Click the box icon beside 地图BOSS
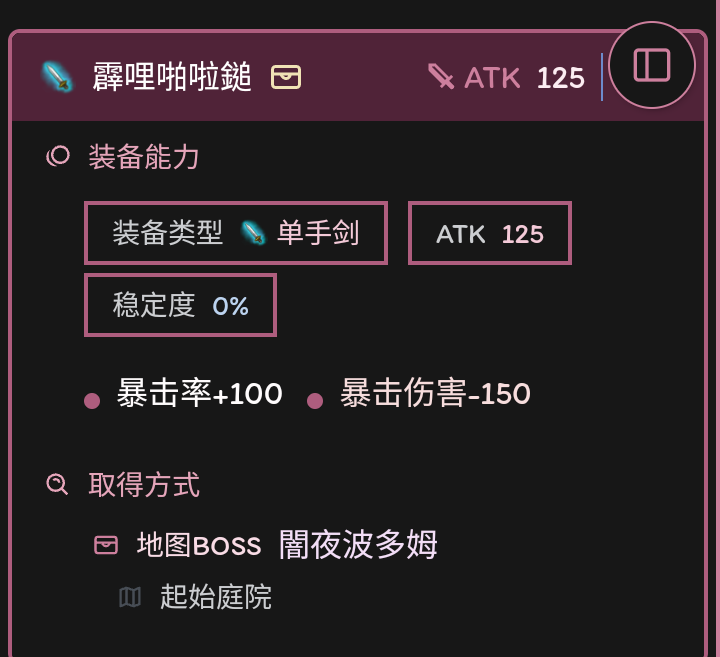The image size is (720, 657). tap(106, 545)
